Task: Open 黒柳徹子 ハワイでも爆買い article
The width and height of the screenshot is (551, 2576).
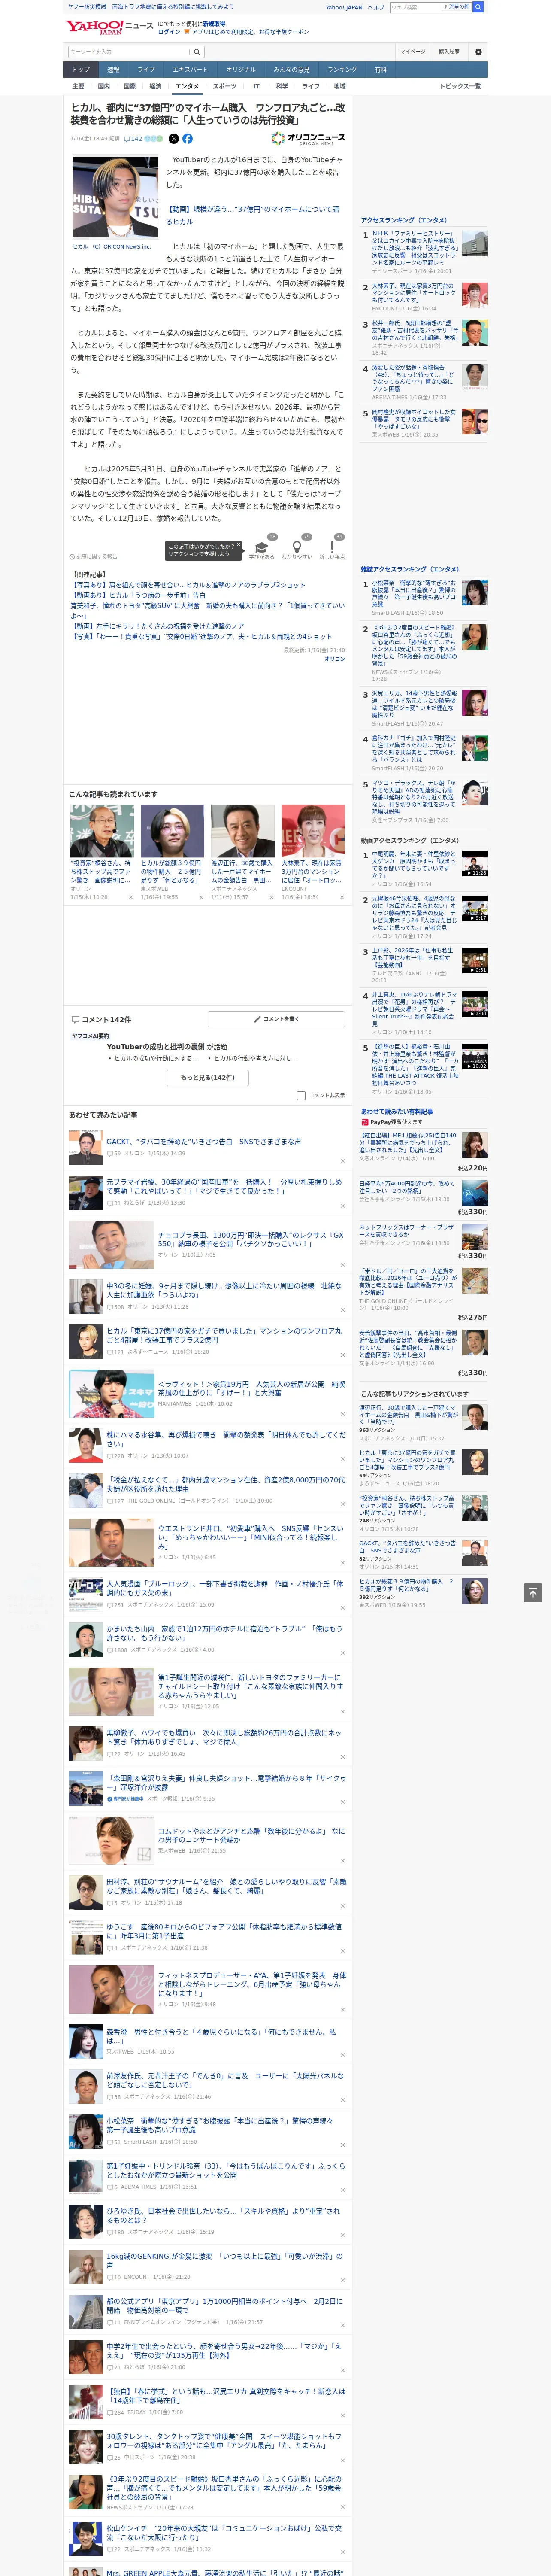Action: tap(224, 1737)
